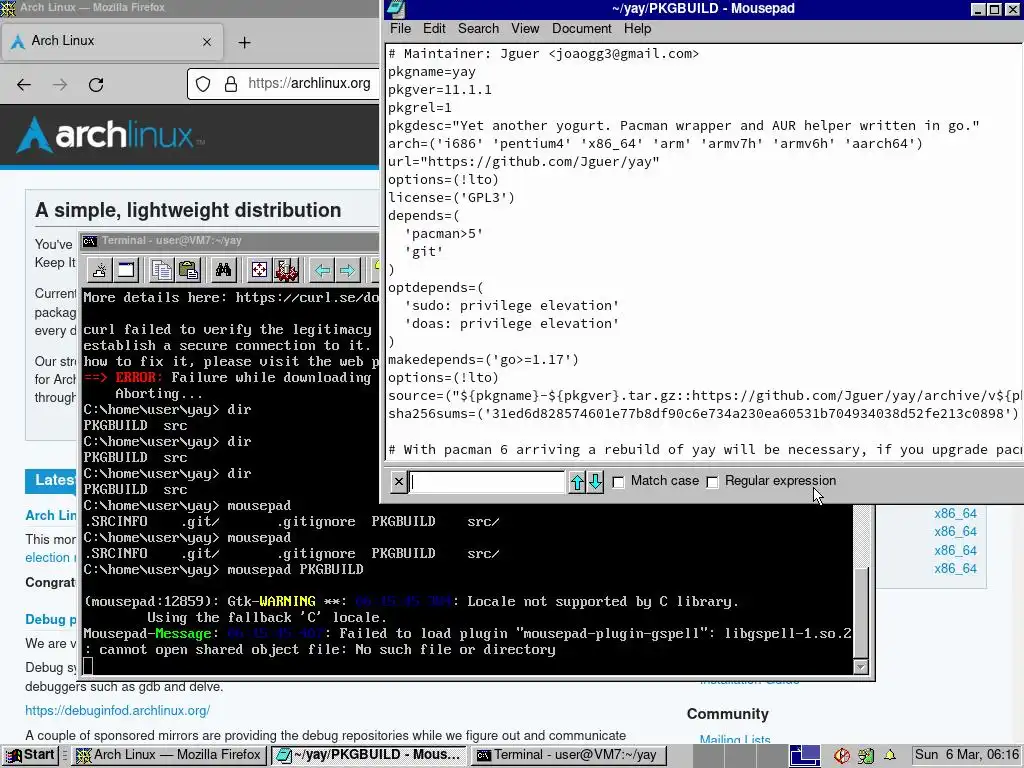This screenshot has height=768, width=1024.
Task: Click the muted volume tray icon
Action: (842, 756)
